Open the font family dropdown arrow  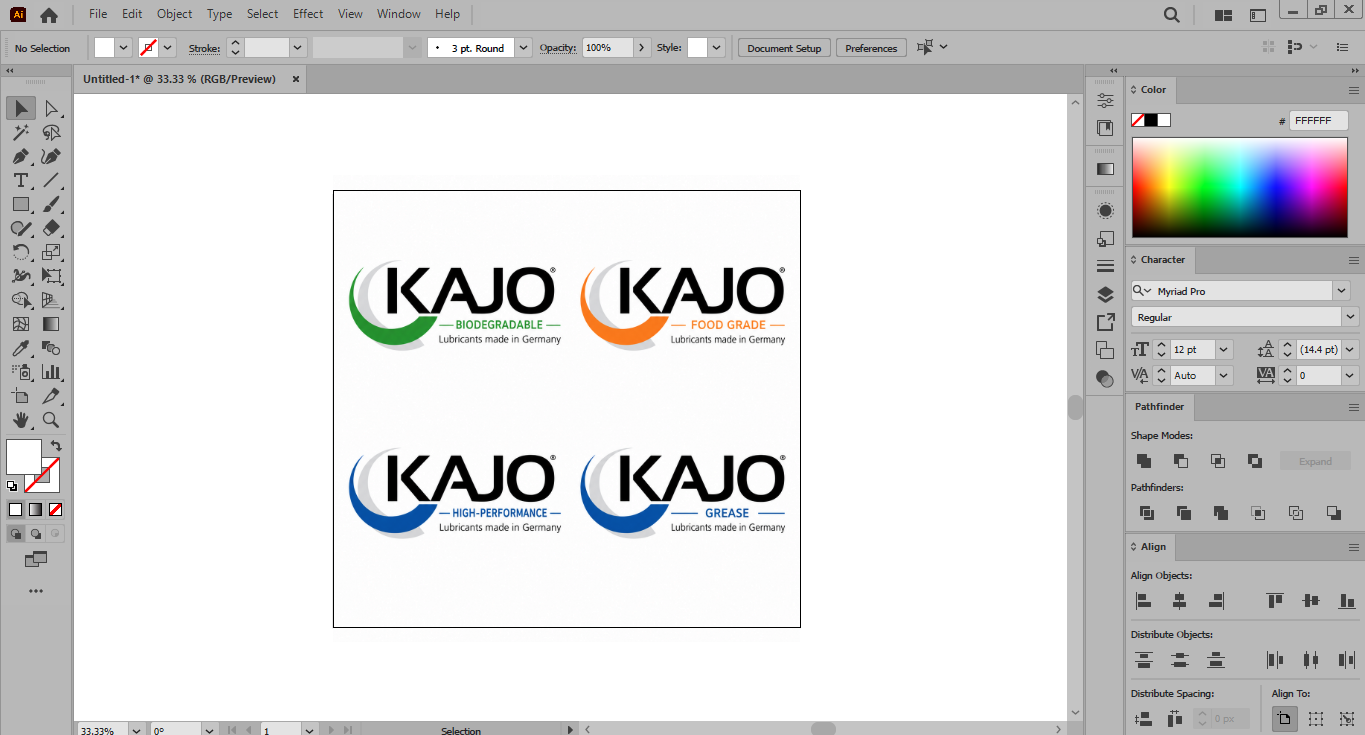point(1341,291)
